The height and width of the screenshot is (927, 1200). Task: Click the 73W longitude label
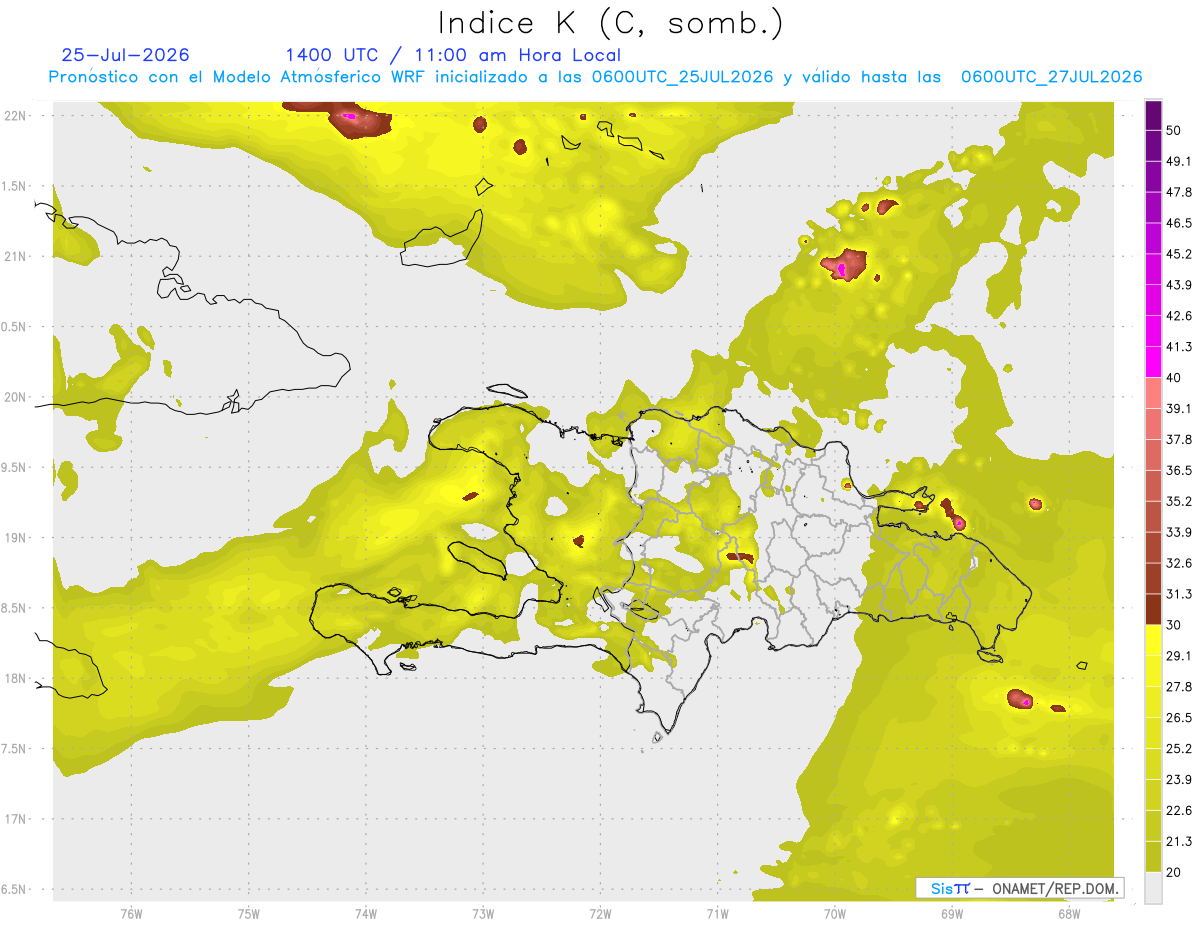tap(483, 913)
